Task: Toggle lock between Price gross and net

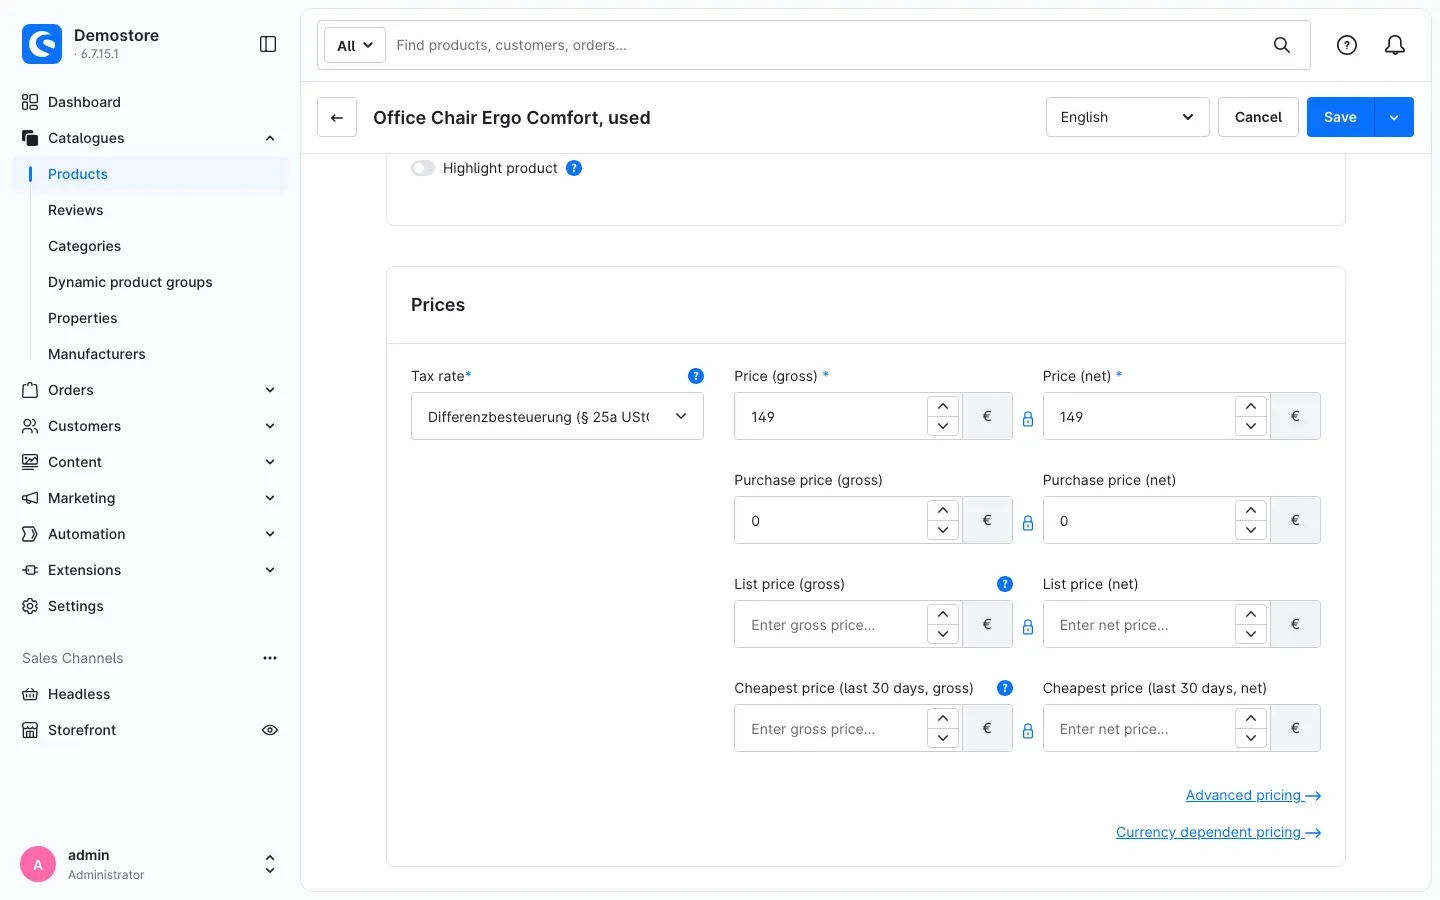Action: [x=1028, y=419]
